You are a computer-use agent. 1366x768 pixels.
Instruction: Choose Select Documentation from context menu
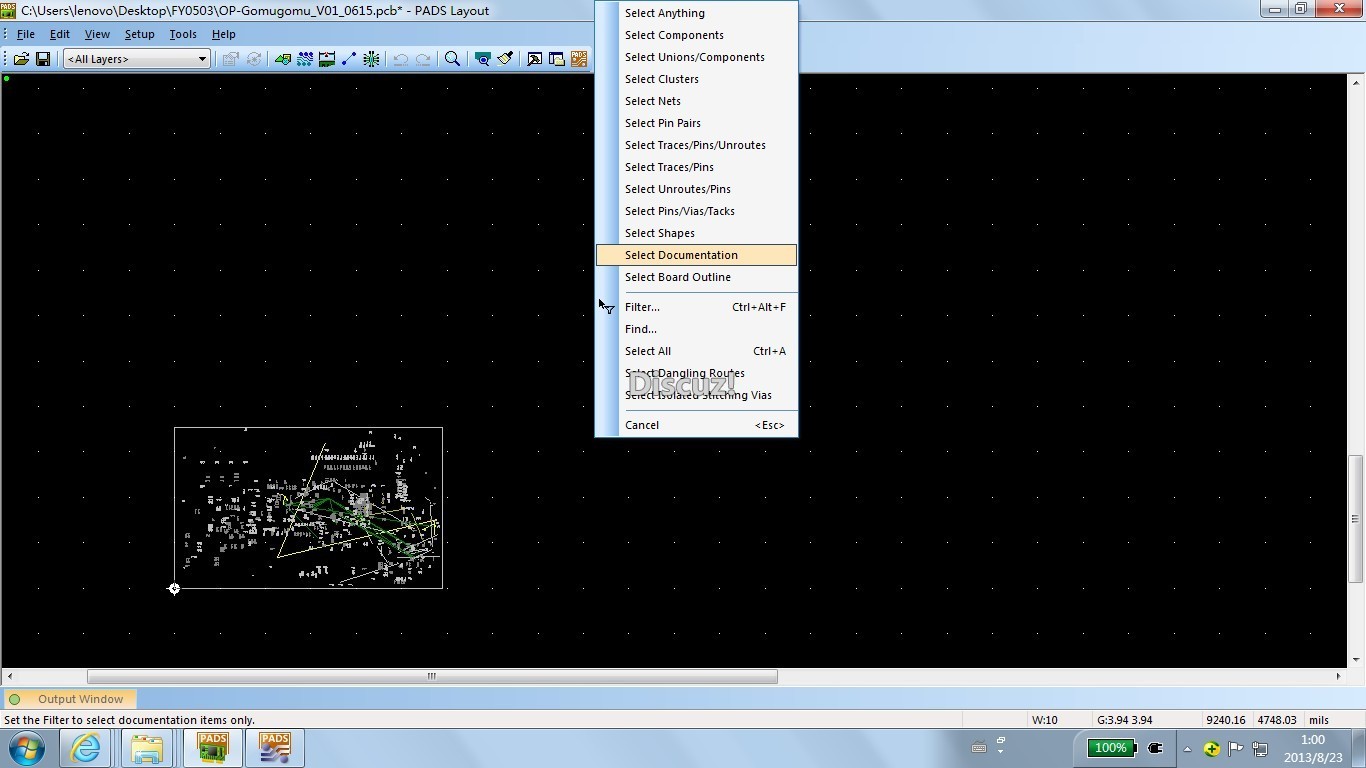point(681,255)
